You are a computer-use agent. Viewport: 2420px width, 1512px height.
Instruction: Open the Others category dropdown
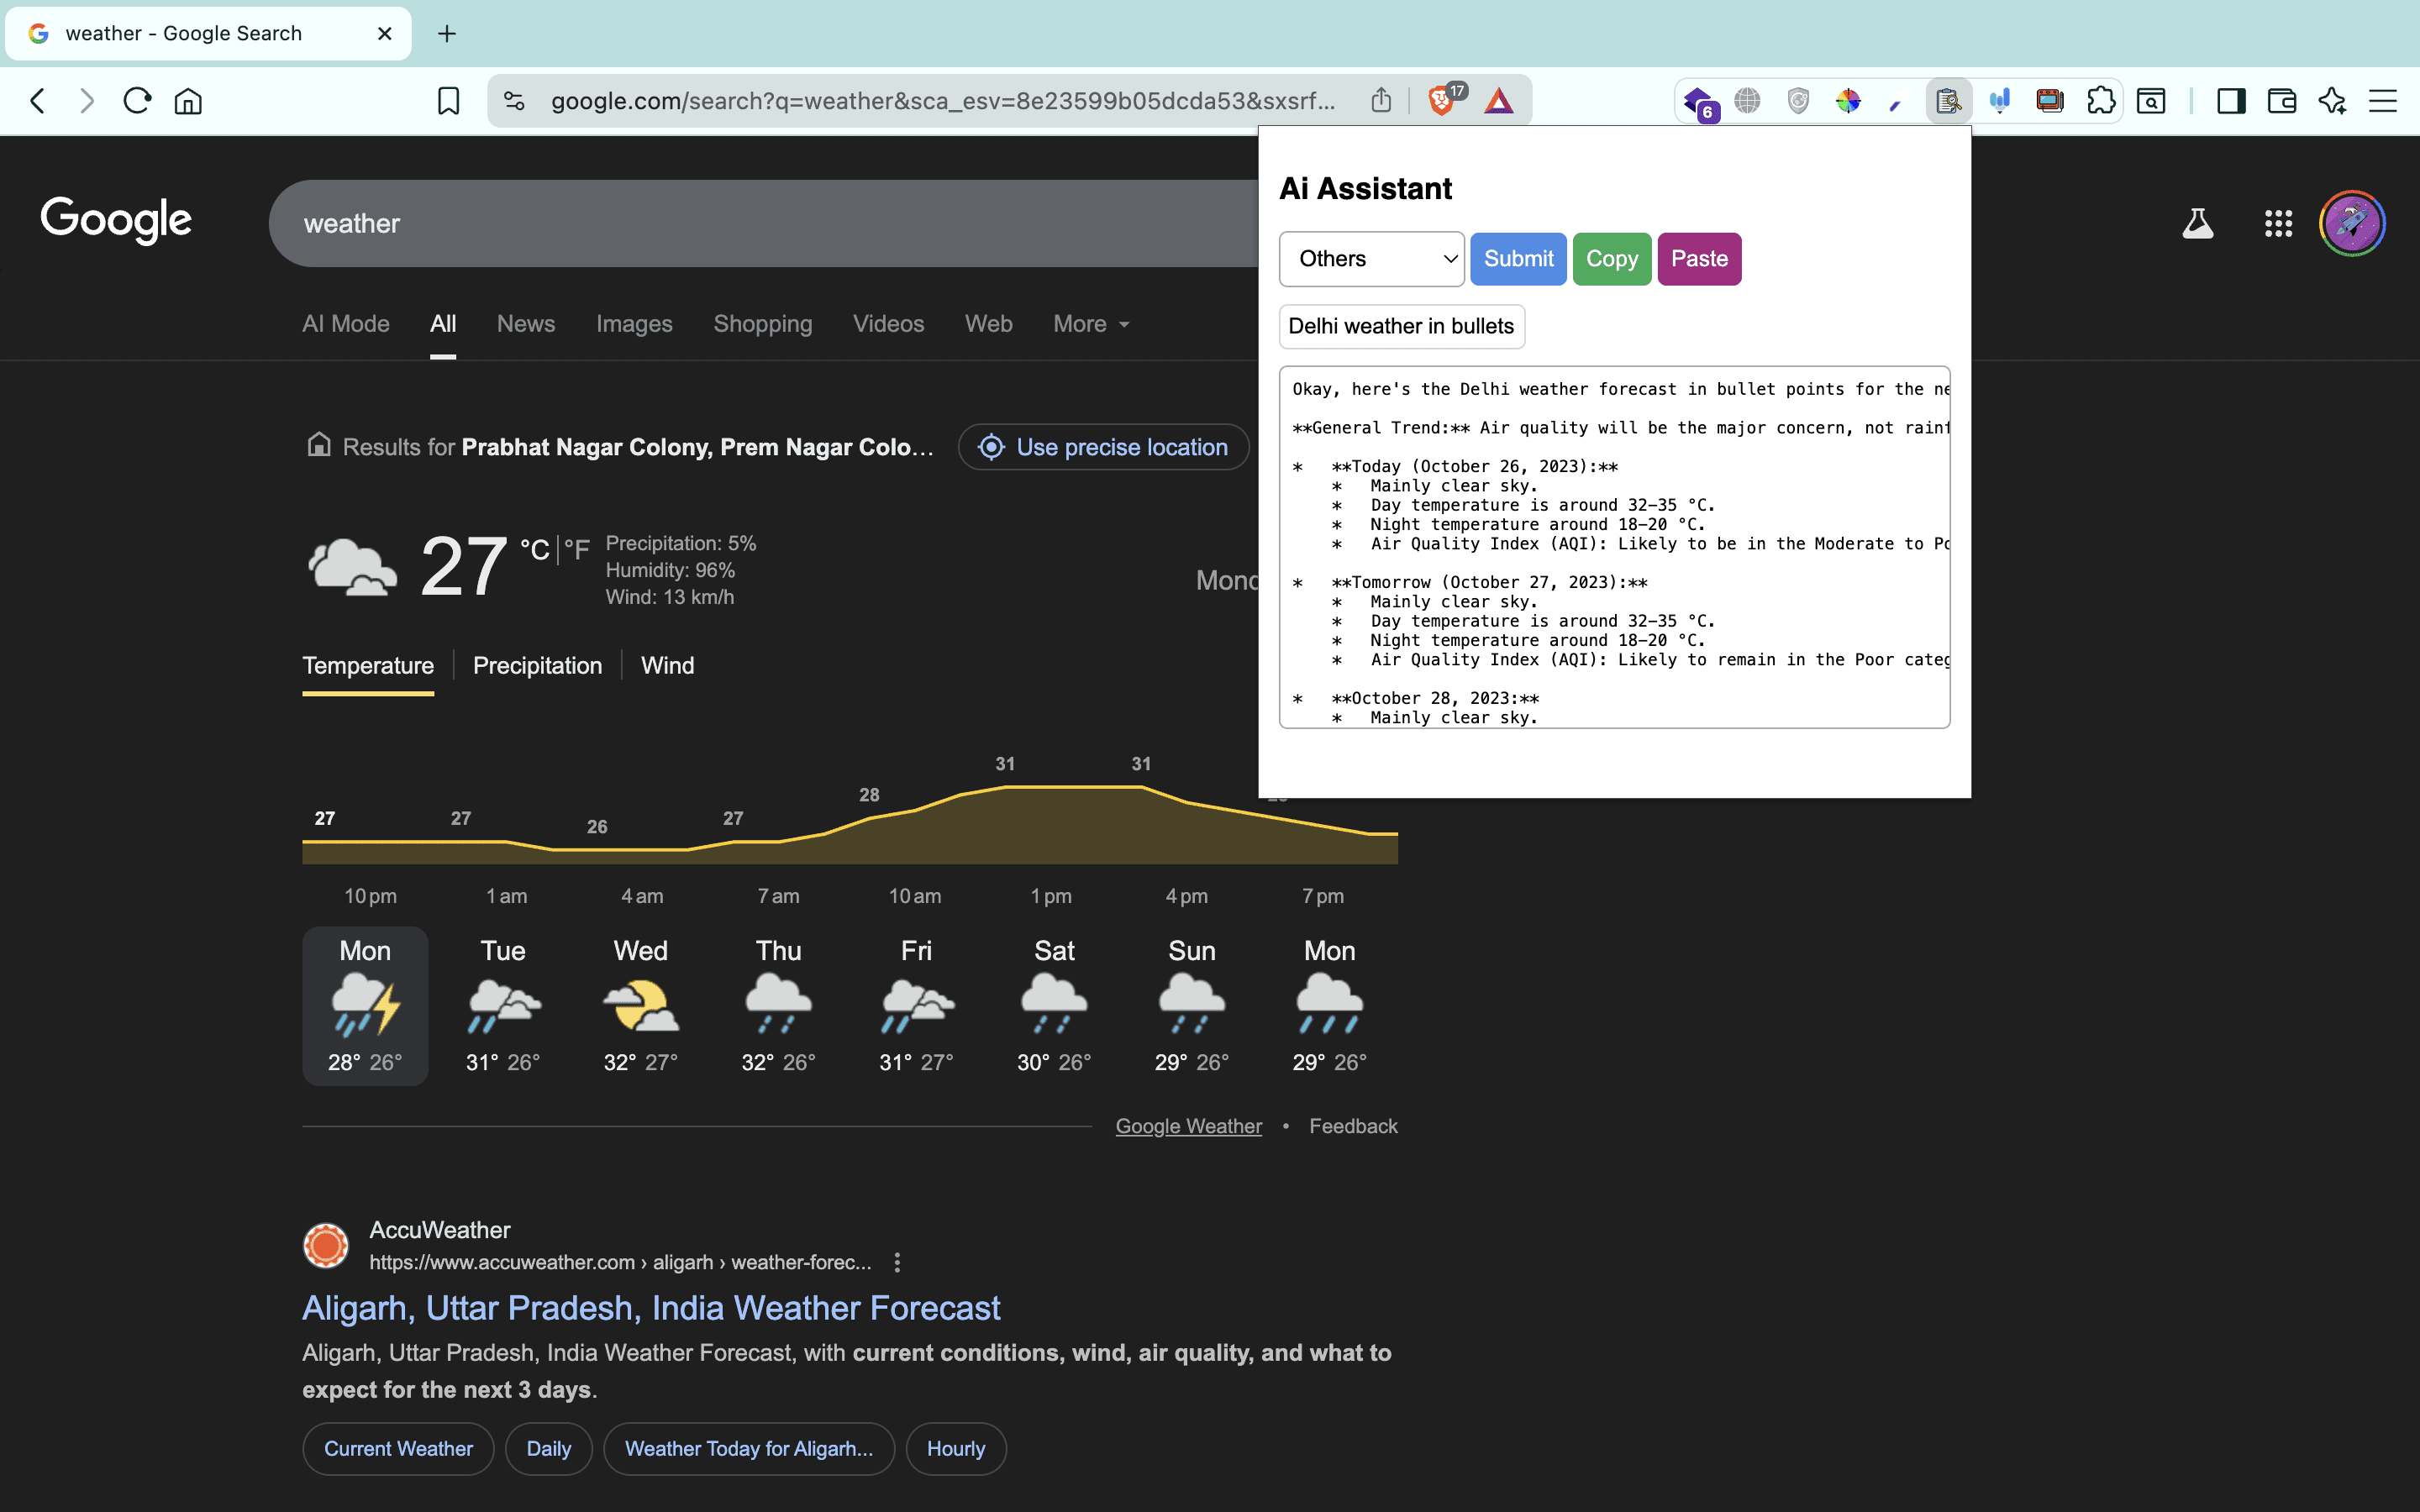click(x=1371, y=259)
